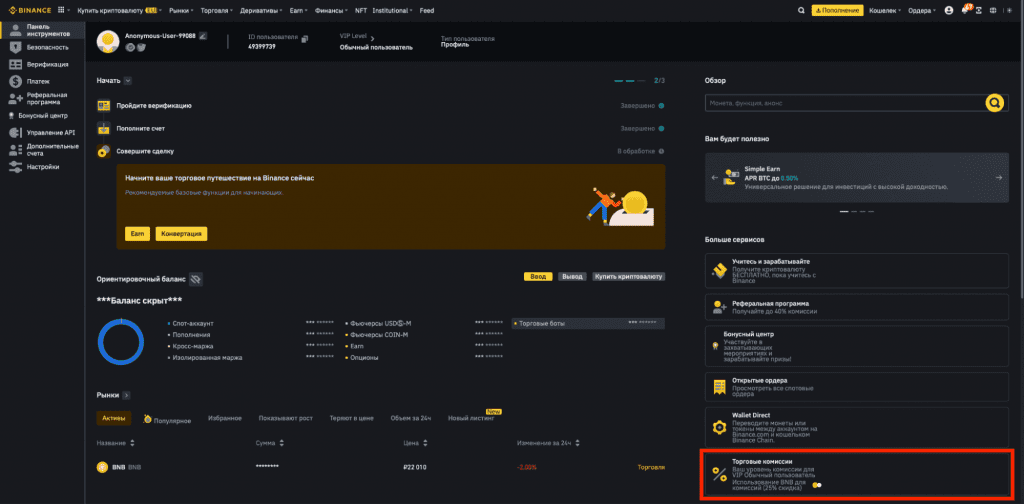The width and height of the screenshot is (1024, 504).
Task: Click the yellow search button in Обзор
Action: 994,103
